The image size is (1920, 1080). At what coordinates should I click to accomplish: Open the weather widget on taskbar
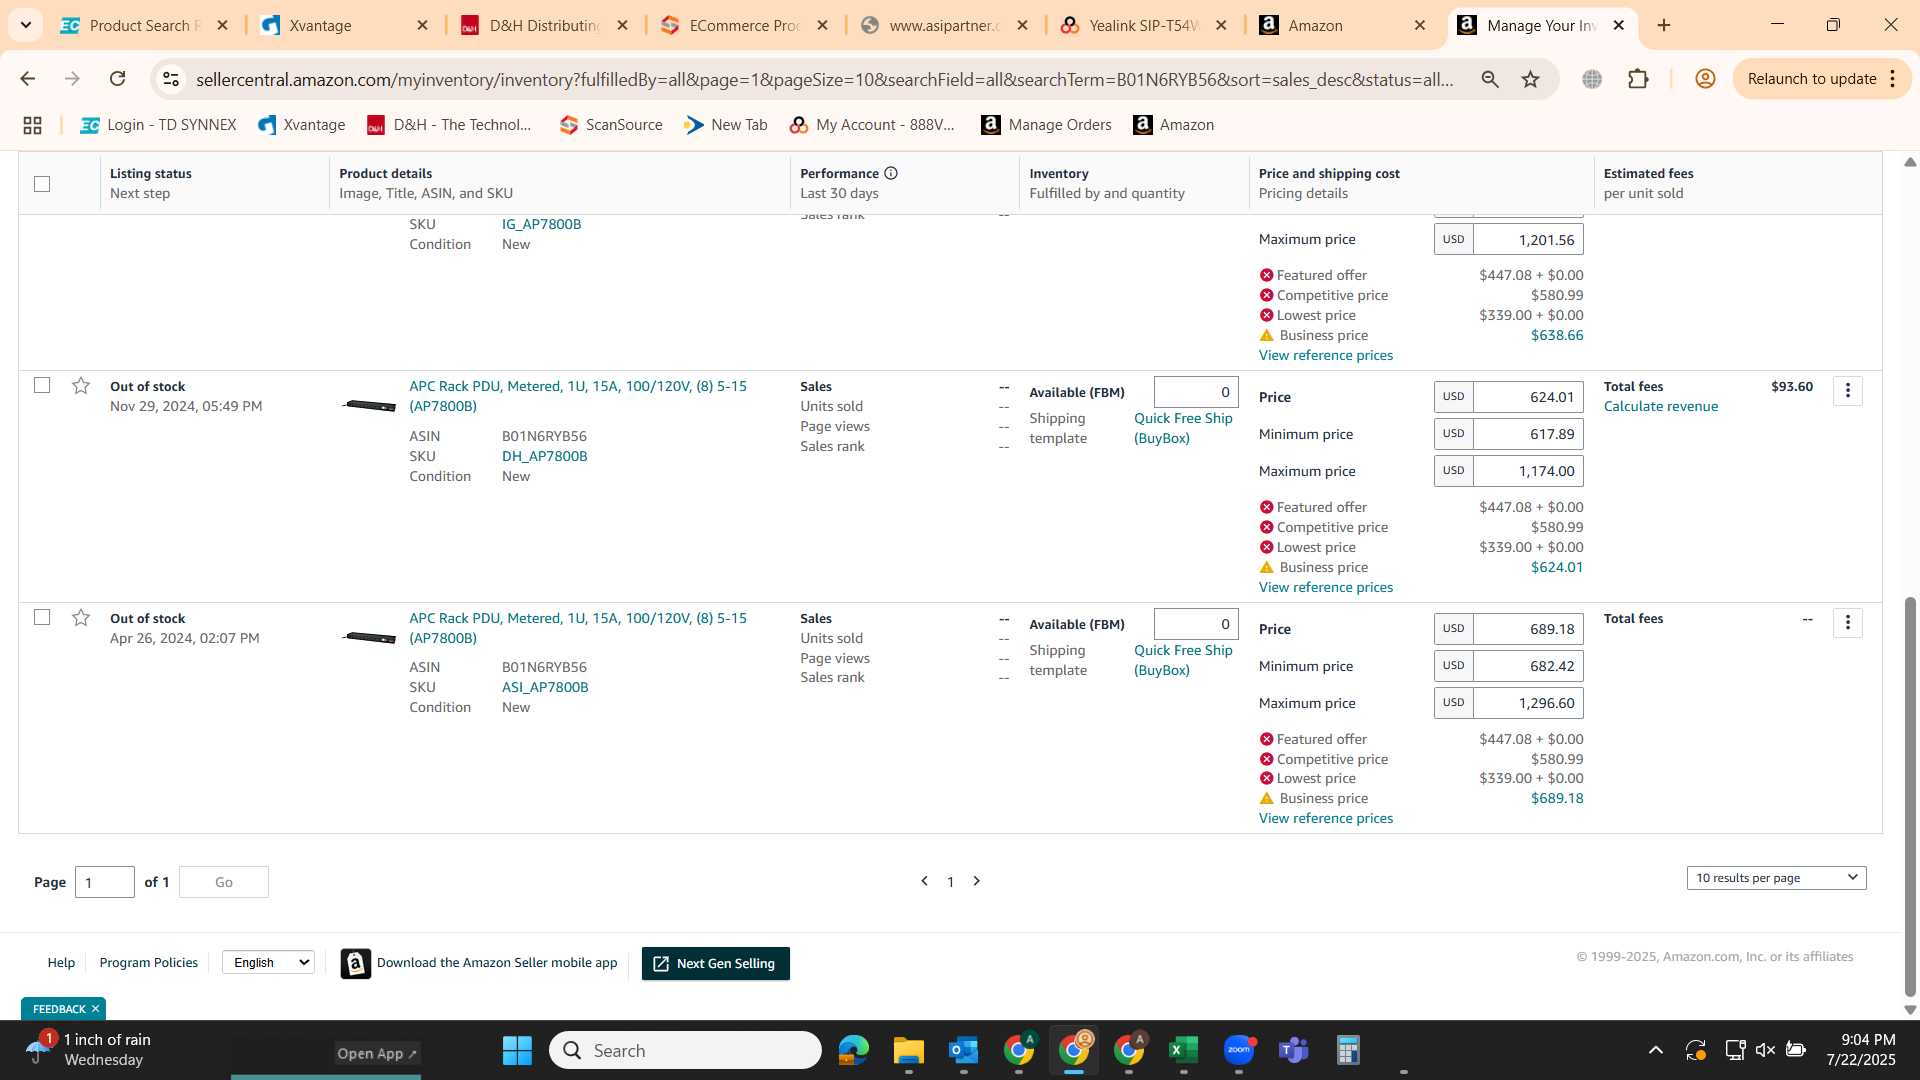(90, 1050)
